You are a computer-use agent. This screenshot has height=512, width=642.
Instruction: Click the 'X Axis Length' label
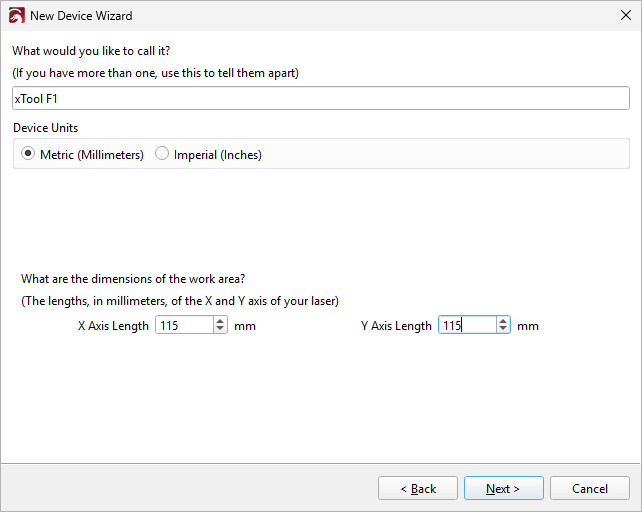click(113, 326)
